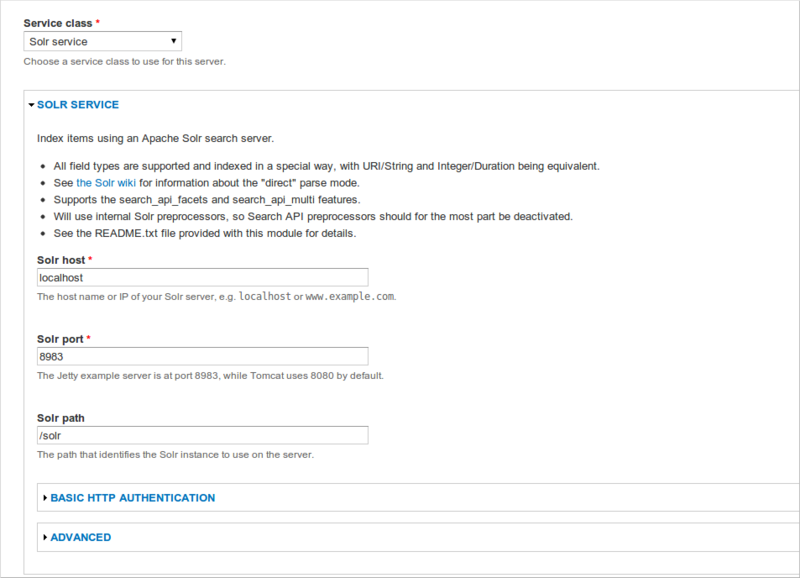Image resolution: width=800 pixels, height=578 pixels.
Task: Collapse the Solr Service section arrow
Action: tap(31, 104)
